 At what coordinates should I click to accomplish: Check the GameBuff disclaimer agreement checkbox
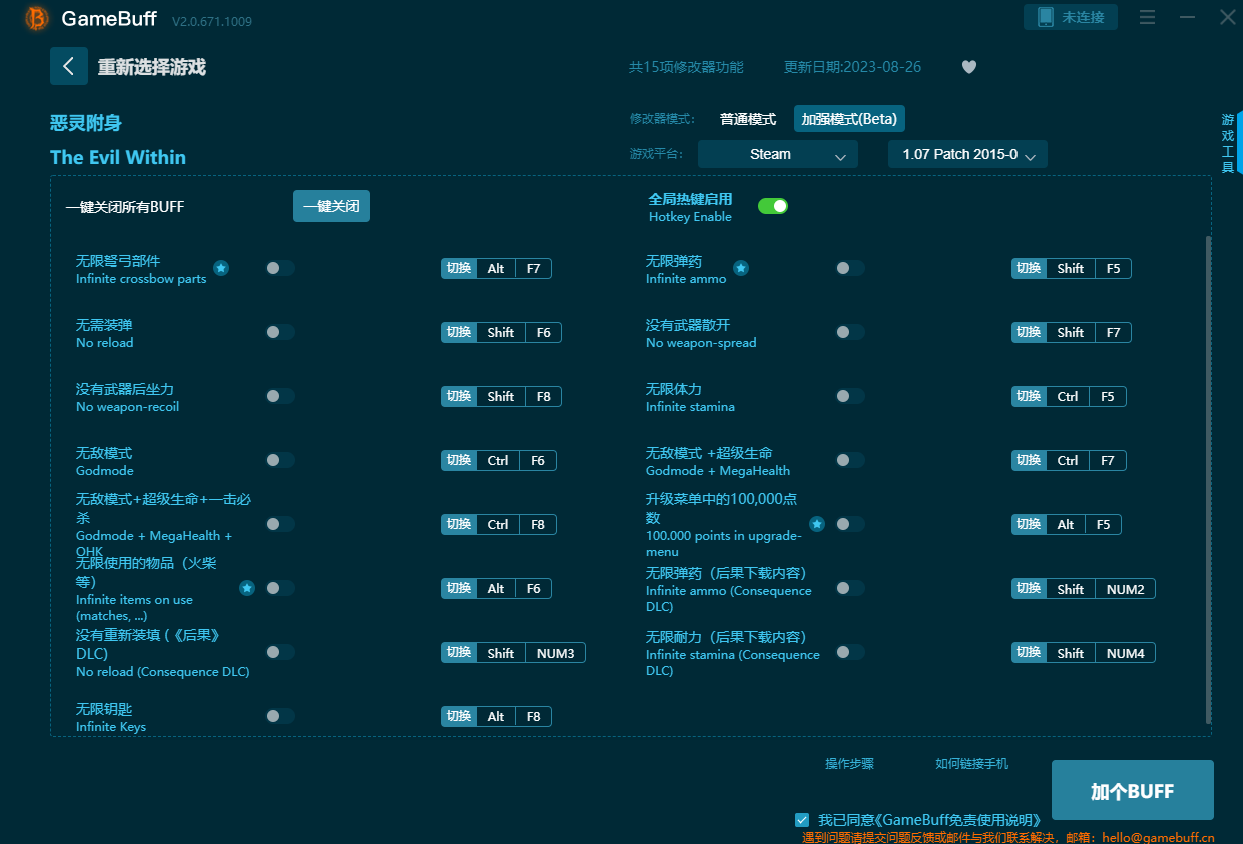click(802, 820)
